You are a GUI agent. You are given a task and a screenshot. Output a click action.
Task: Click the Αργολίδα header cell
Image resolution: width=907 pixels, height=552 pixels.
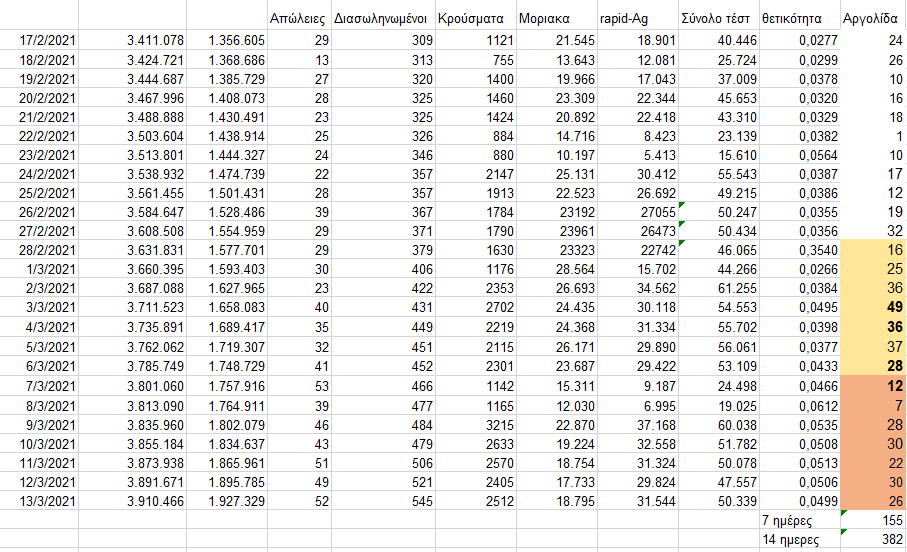(x=872, y=18)
